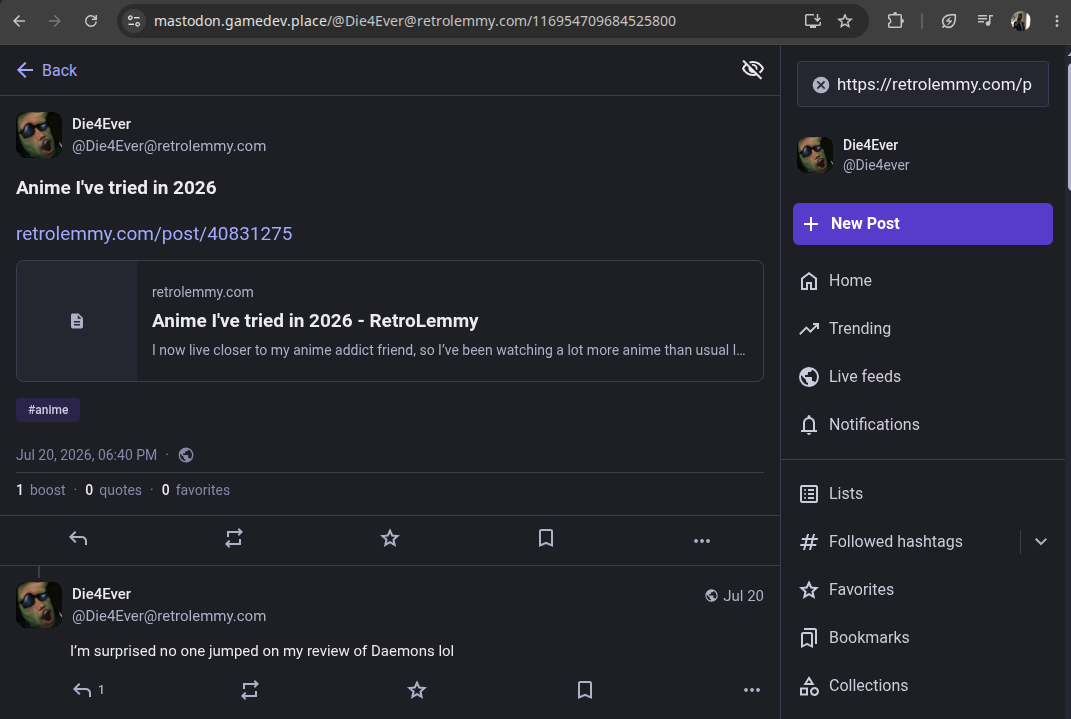
Task: Open more options on Daemons review comment
Action: pos(751,690)
